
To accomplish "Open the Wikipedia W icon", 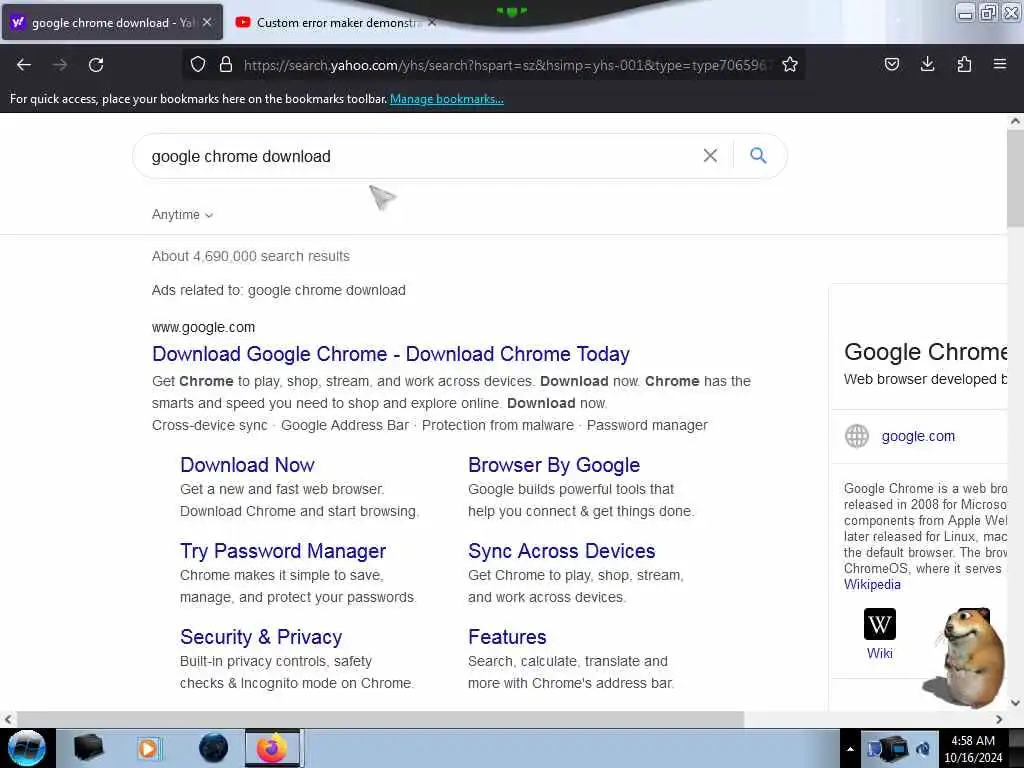I will coord(879,624).
